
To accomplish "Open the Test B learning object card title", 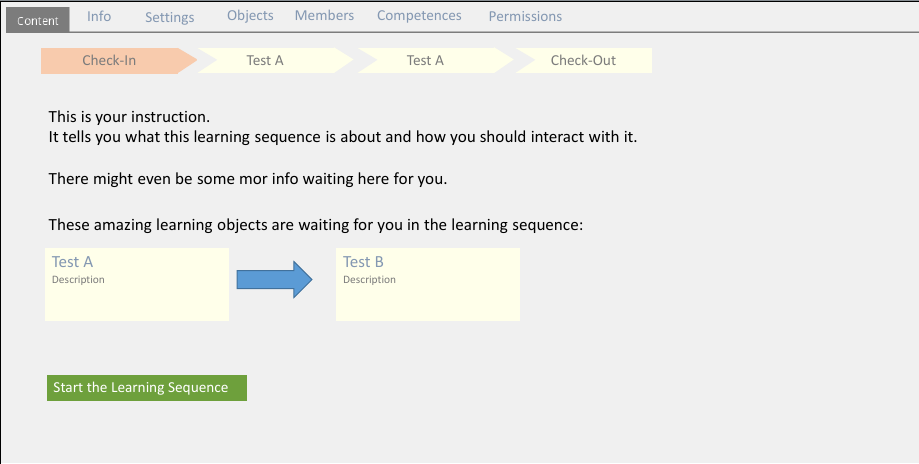I will pyautogui.click(x=363, y=262).
